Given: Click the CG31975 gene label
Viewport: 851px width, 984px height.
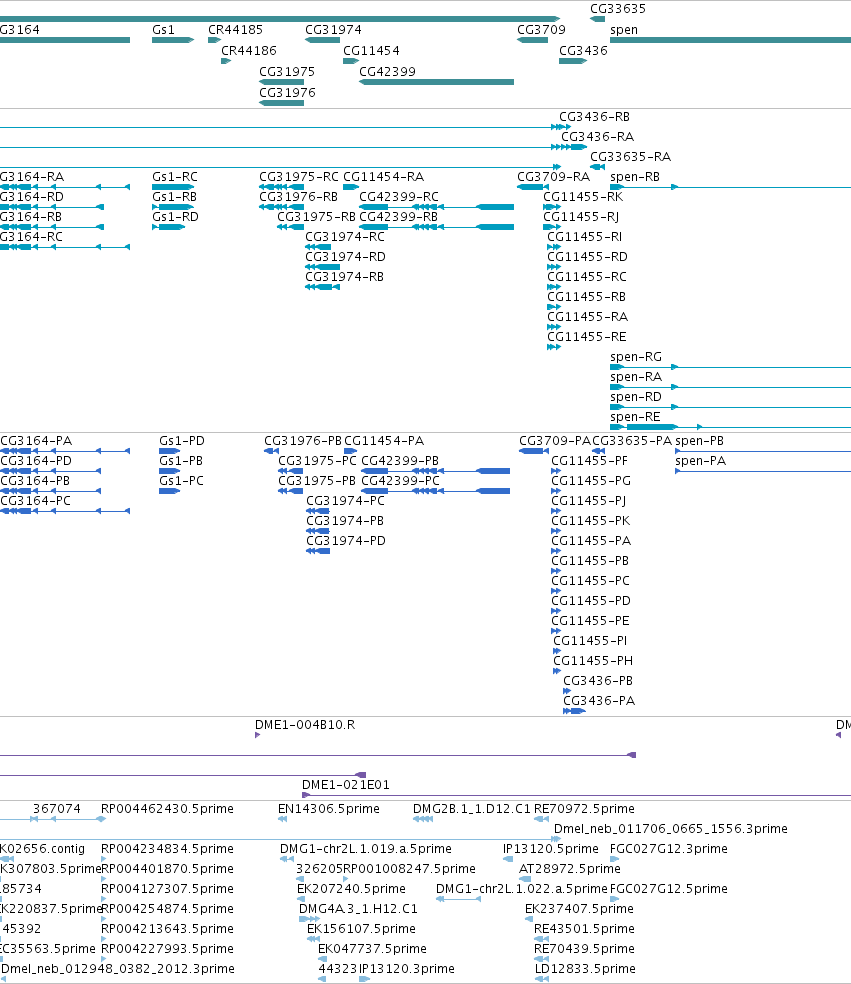Looking at the screenshot, I should (287, 72).
